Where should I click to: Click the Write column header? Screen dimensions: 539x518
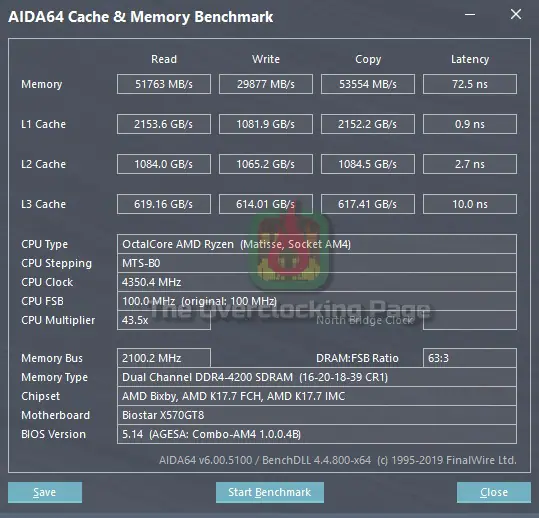click(266, 59)
